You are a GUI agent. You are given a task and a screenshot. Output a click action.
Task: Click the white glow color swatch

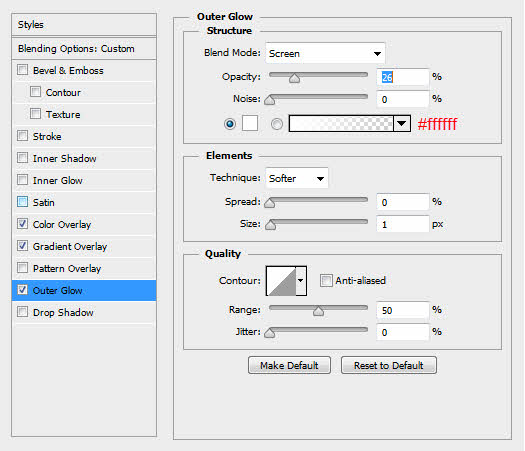250,123
